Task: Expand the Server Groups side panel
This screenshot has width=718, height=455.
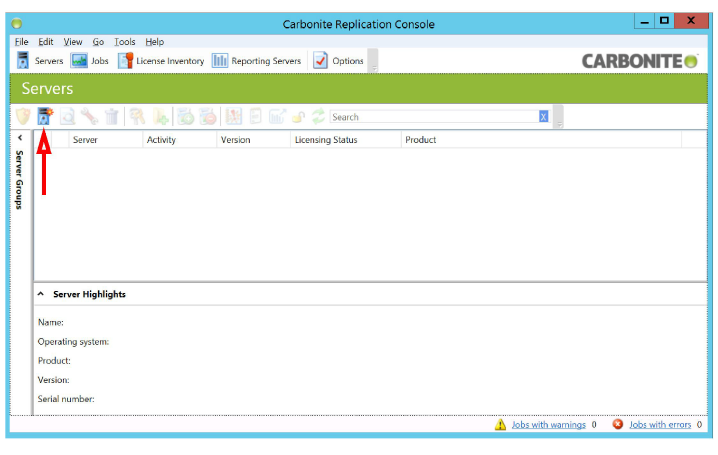Action: click(20, 138)
